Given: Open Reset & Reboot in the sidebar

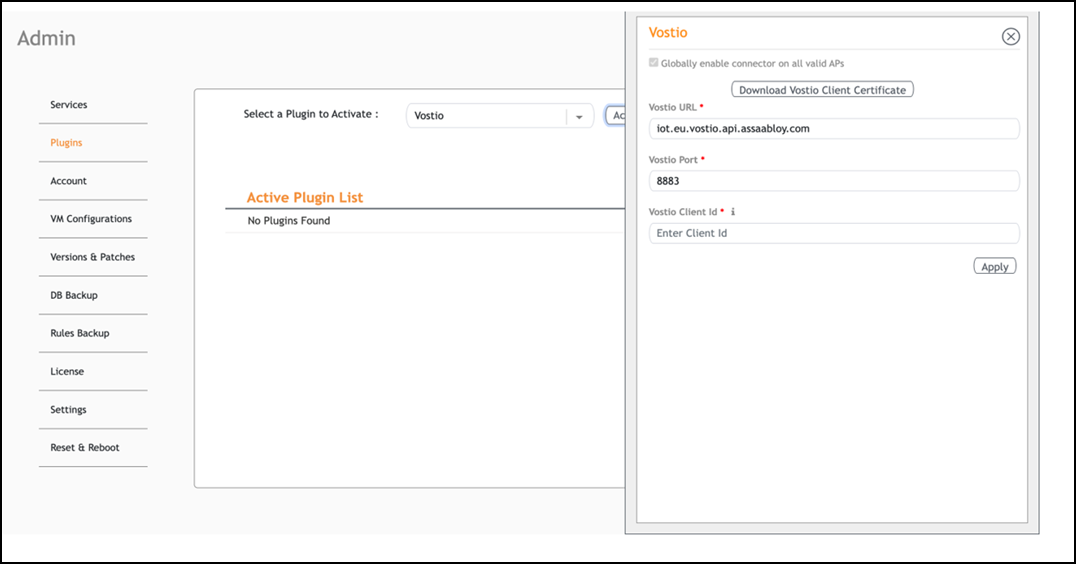Looking at the screenshot, I should [84, 447].
